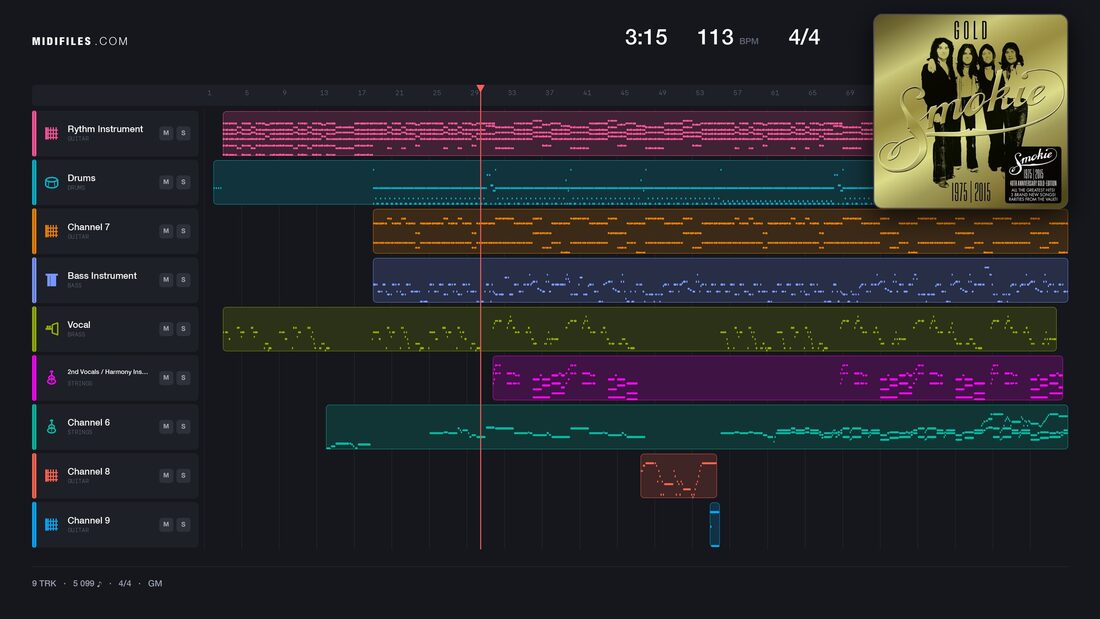Mute Channel 9
This screenshot has height=619, width=1100.
tap(166, 524)
